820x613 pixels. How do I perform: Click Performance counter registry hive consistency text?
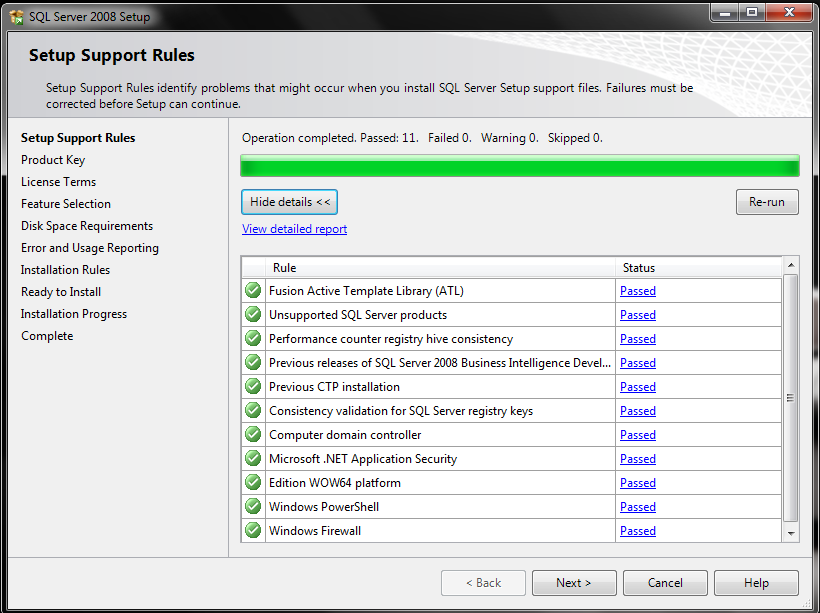[391, 339]
